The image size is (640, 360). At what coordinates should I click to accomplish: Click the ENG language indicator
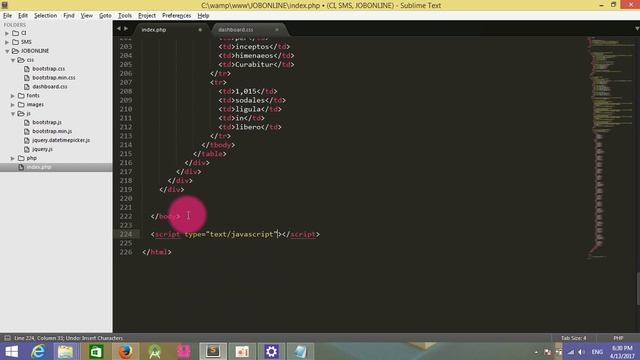[597, 352]
